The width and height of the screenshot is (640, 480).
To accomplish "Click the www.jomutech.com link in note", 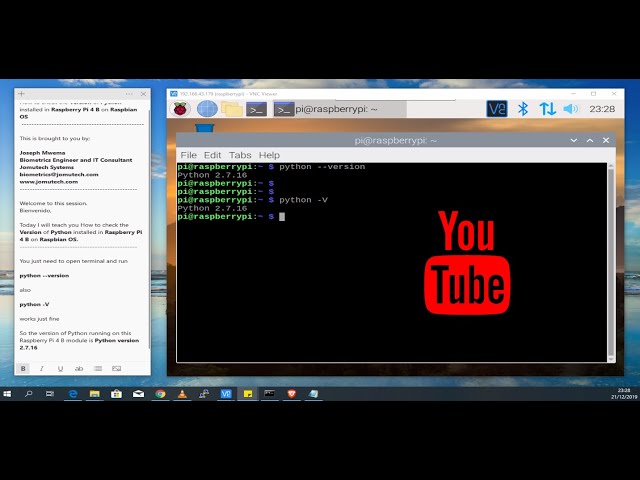I will coord(49,182).
